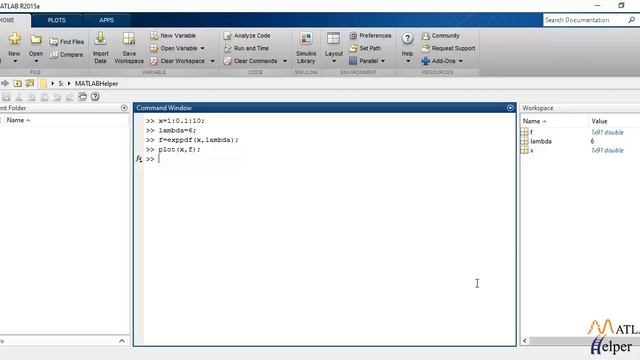Click Analyze Code
The image size is (640, 360).
[x=247, y=36]
